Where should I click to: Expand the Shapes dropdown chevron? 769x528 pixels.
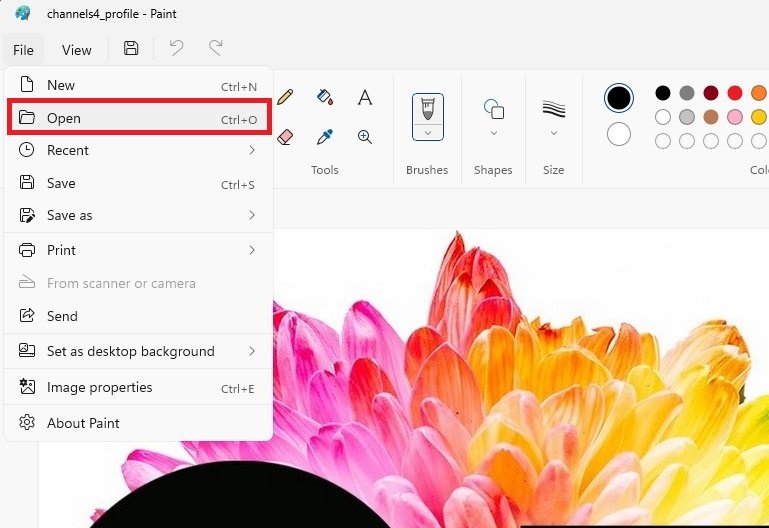(493, 132)
